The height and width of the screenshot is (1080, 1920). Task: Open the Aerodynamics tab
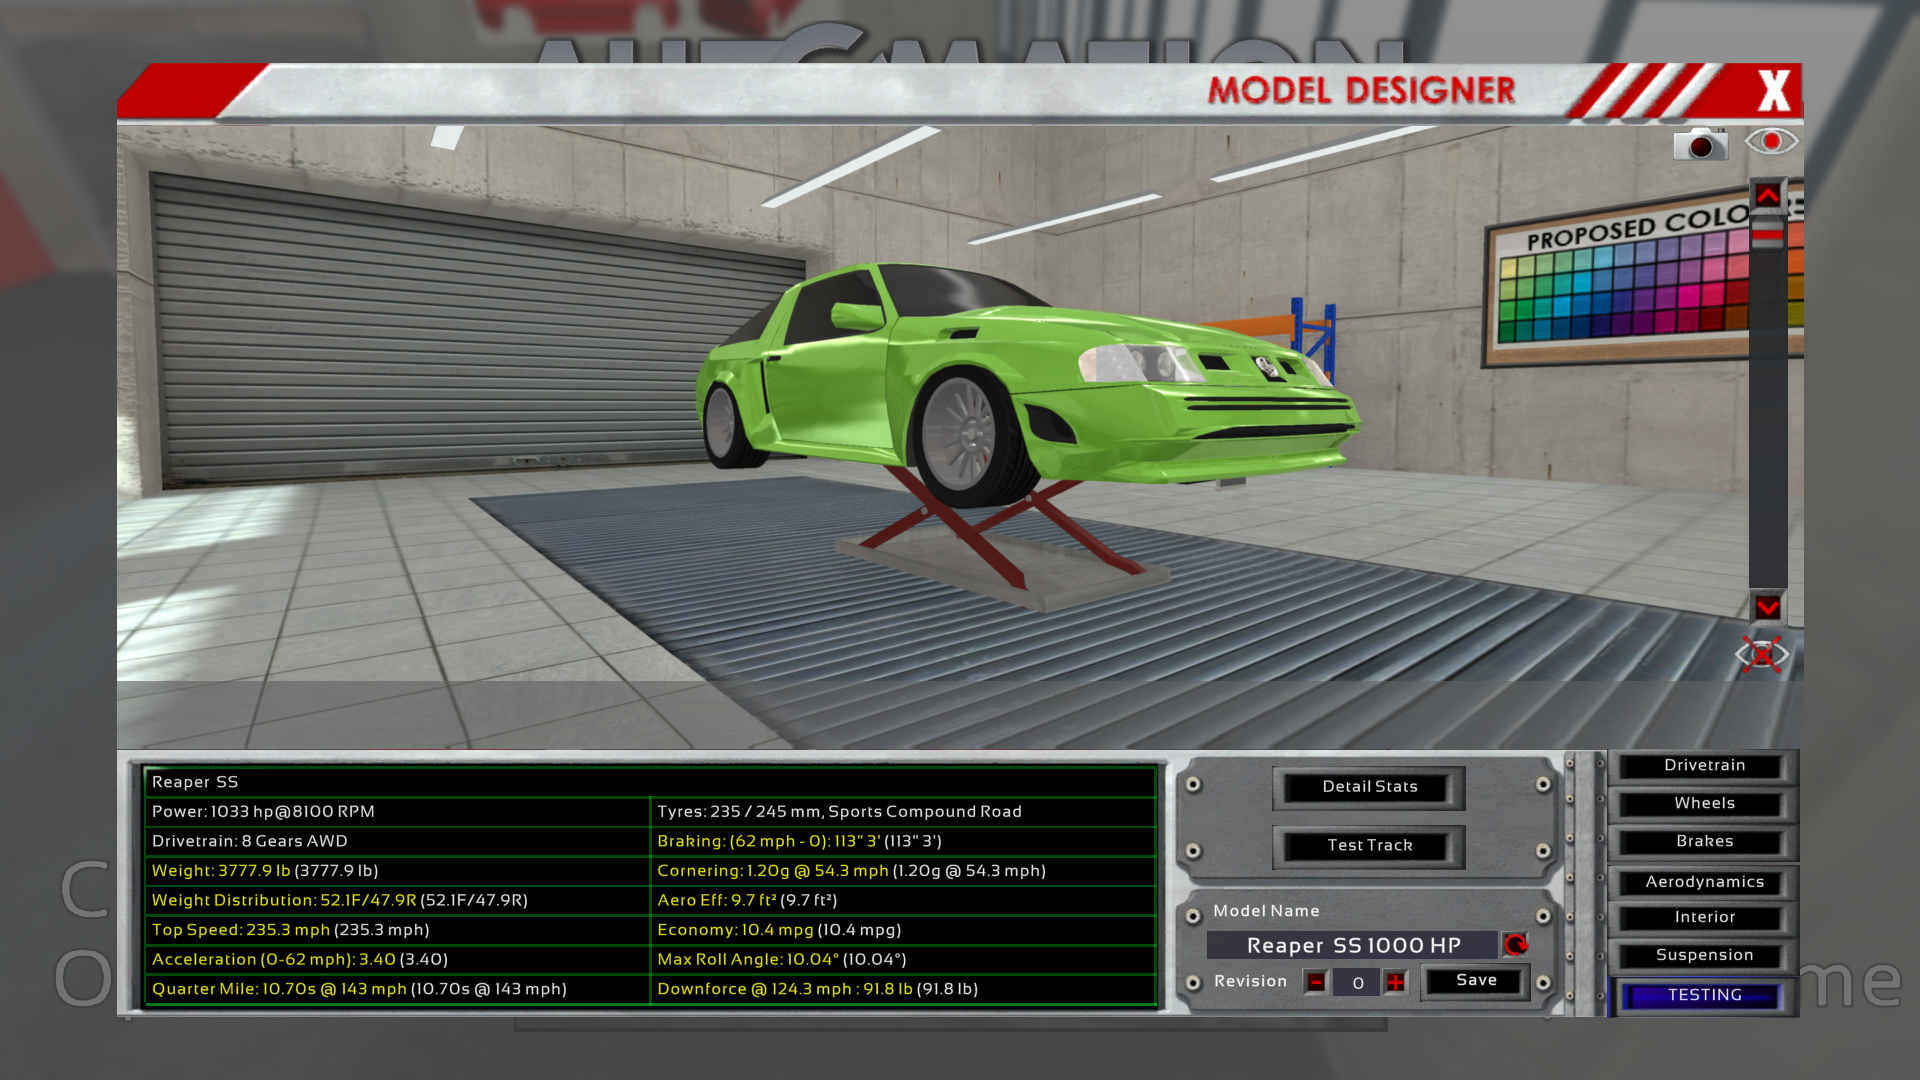1704,882
